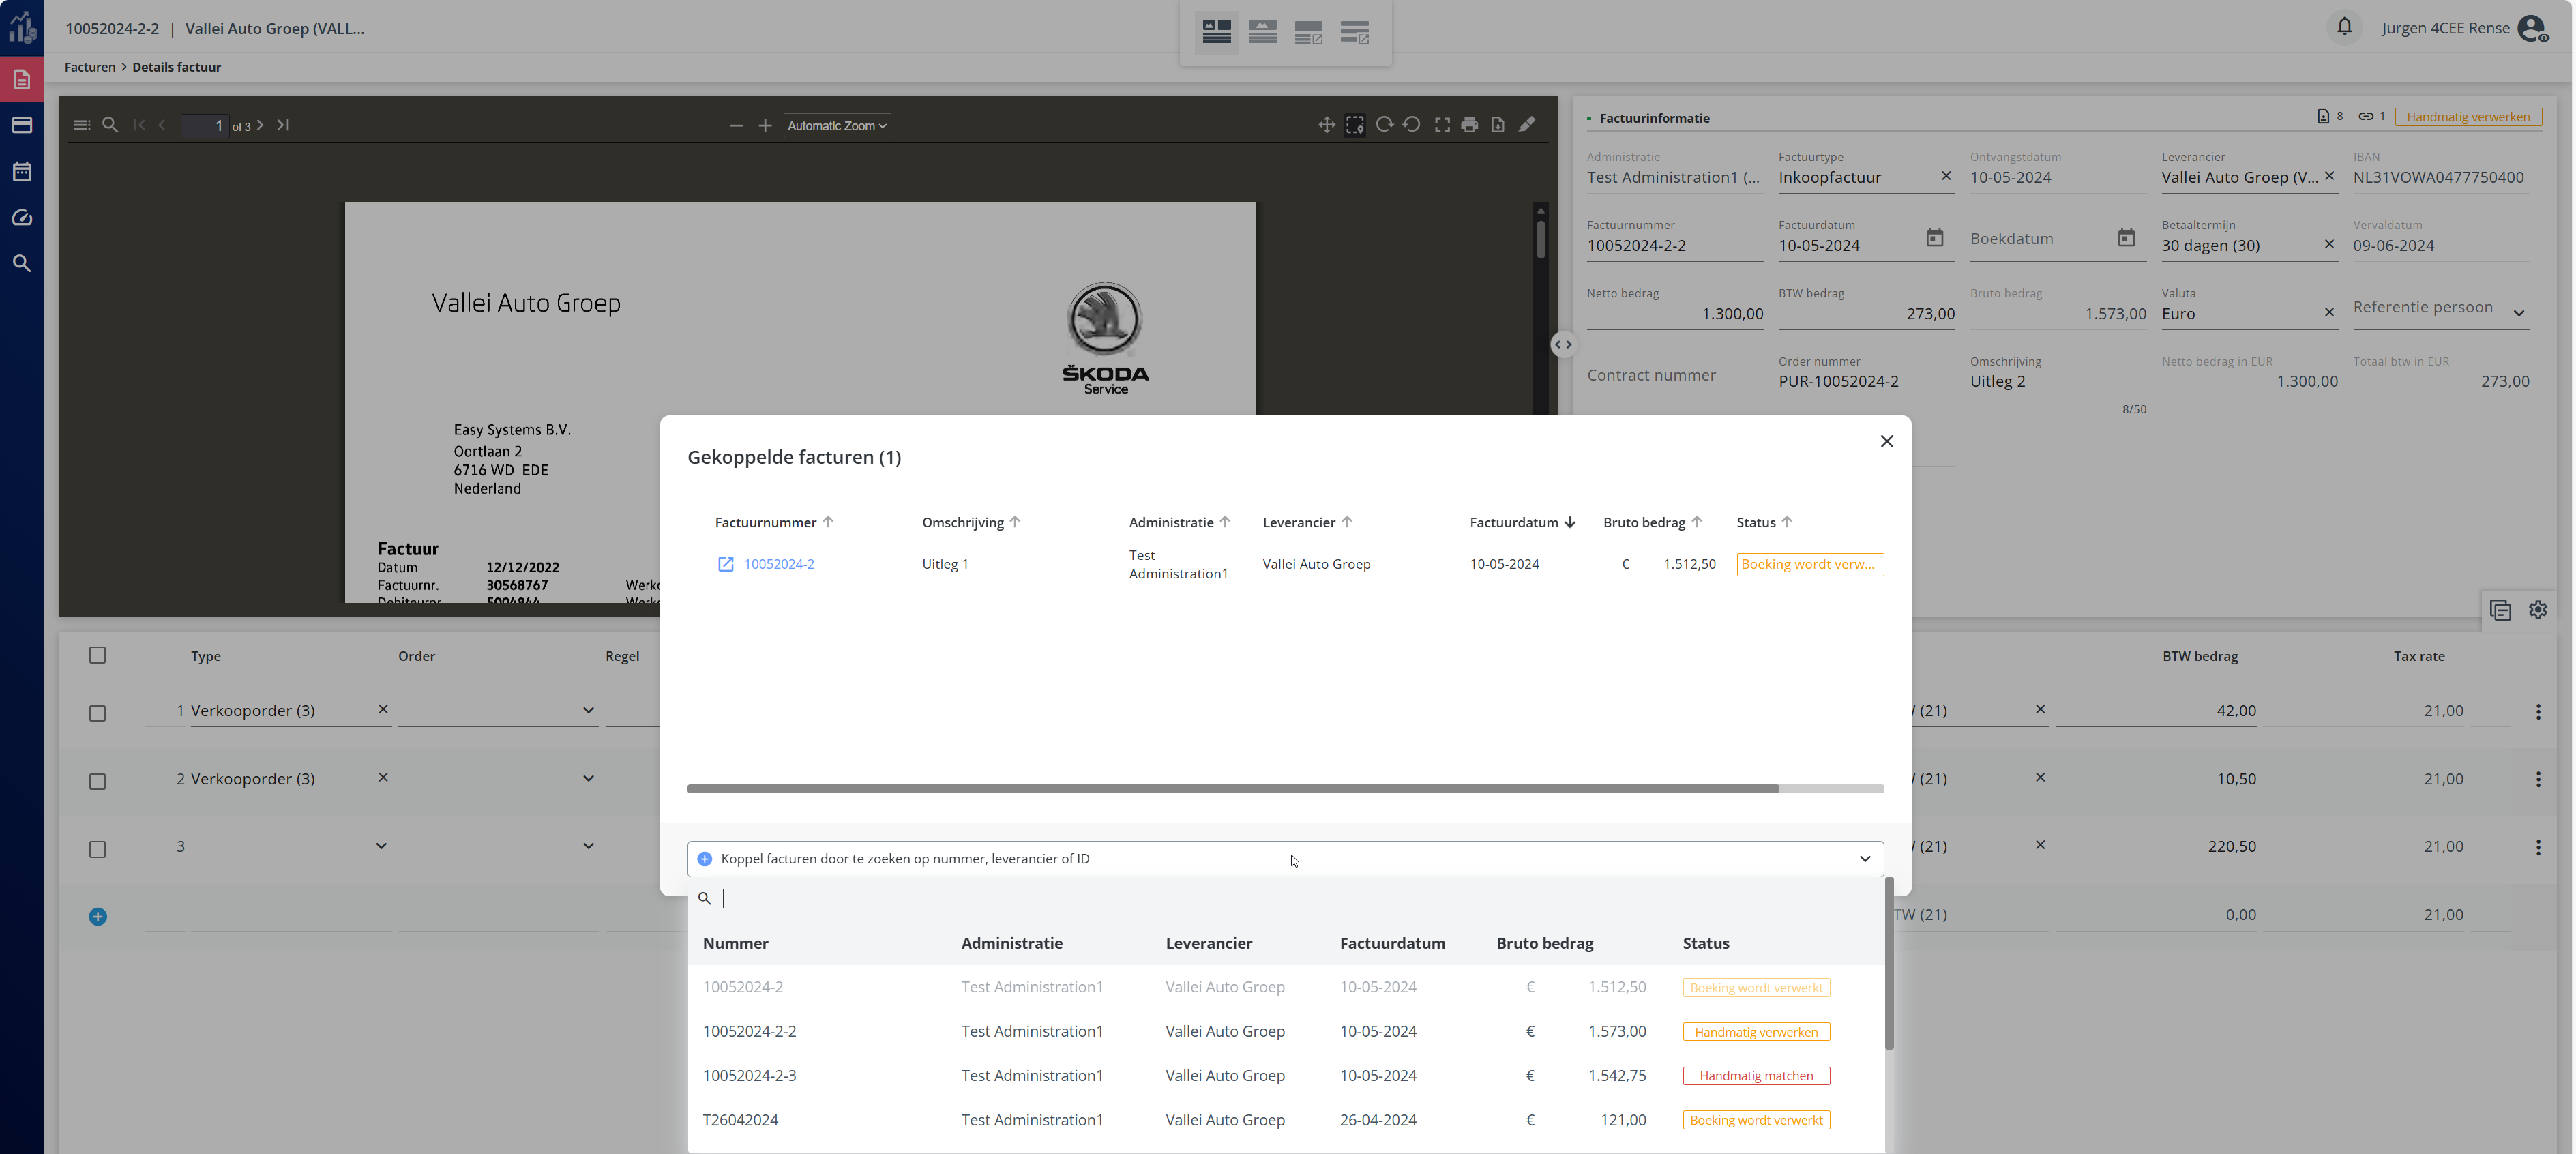Click the PDF viewer search icon
The width and height of the screenshot is (2576, 1154).
pyautogui.click(x=111, y=125)
